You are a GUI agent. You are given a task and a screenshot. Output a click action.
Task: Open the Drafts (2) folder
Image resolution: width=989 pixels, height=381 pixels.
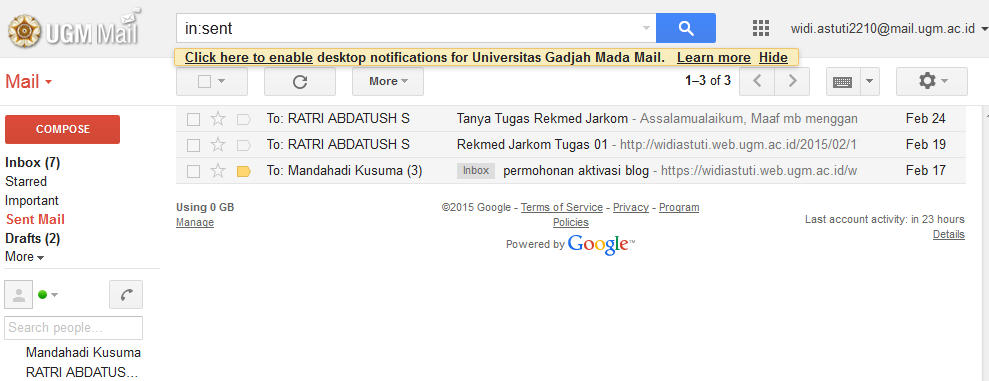33,238
